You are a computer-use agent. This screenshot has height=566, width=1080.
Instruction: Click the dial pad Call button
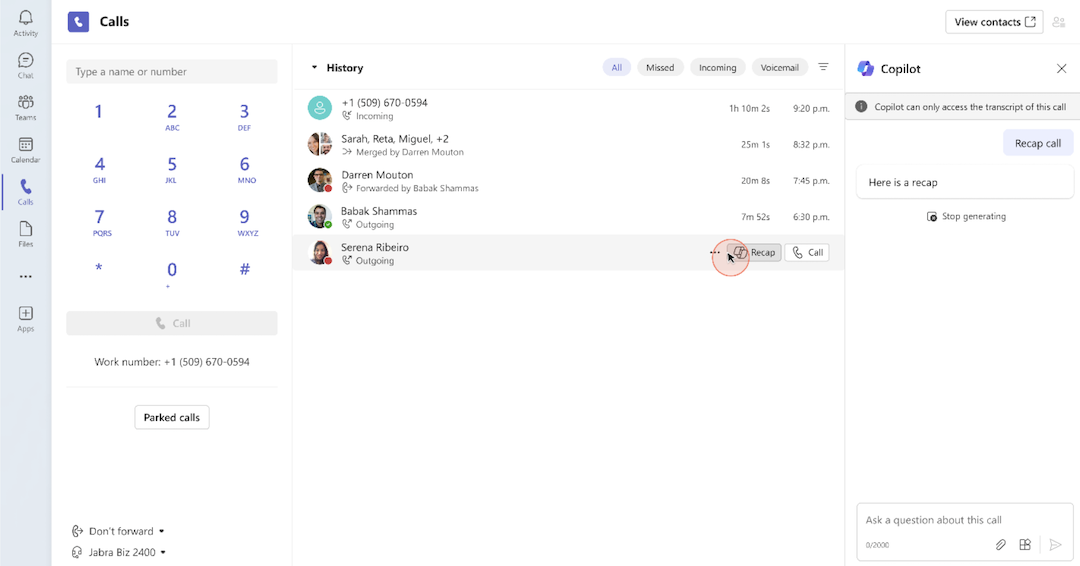coord(172,323)
